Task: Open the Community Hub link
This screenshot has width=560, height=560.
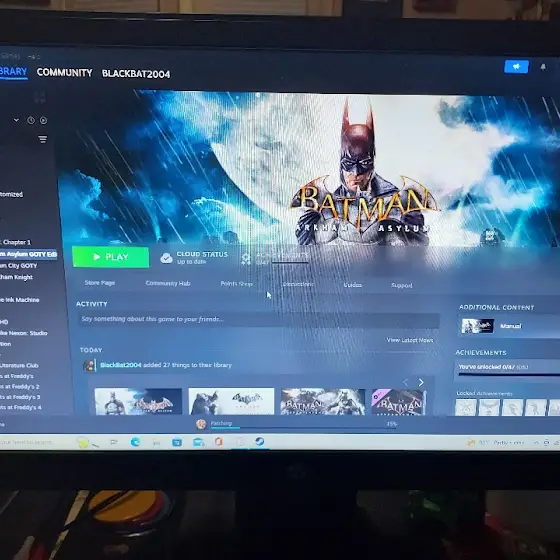Action: coord(168,284)
